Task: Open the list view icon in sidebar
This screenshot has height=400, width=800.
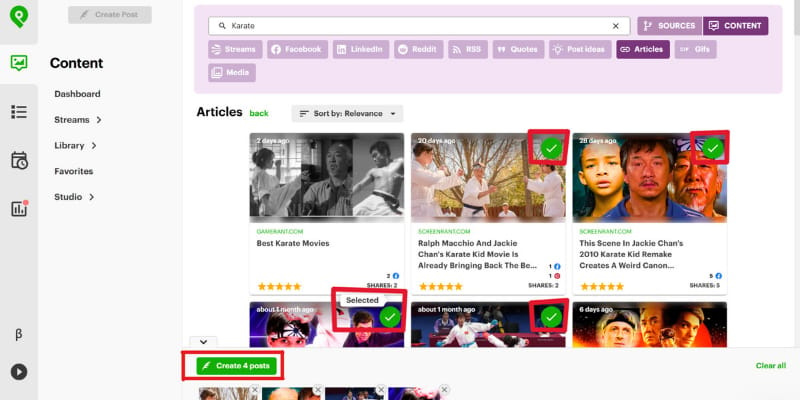Action: [19, 112]
